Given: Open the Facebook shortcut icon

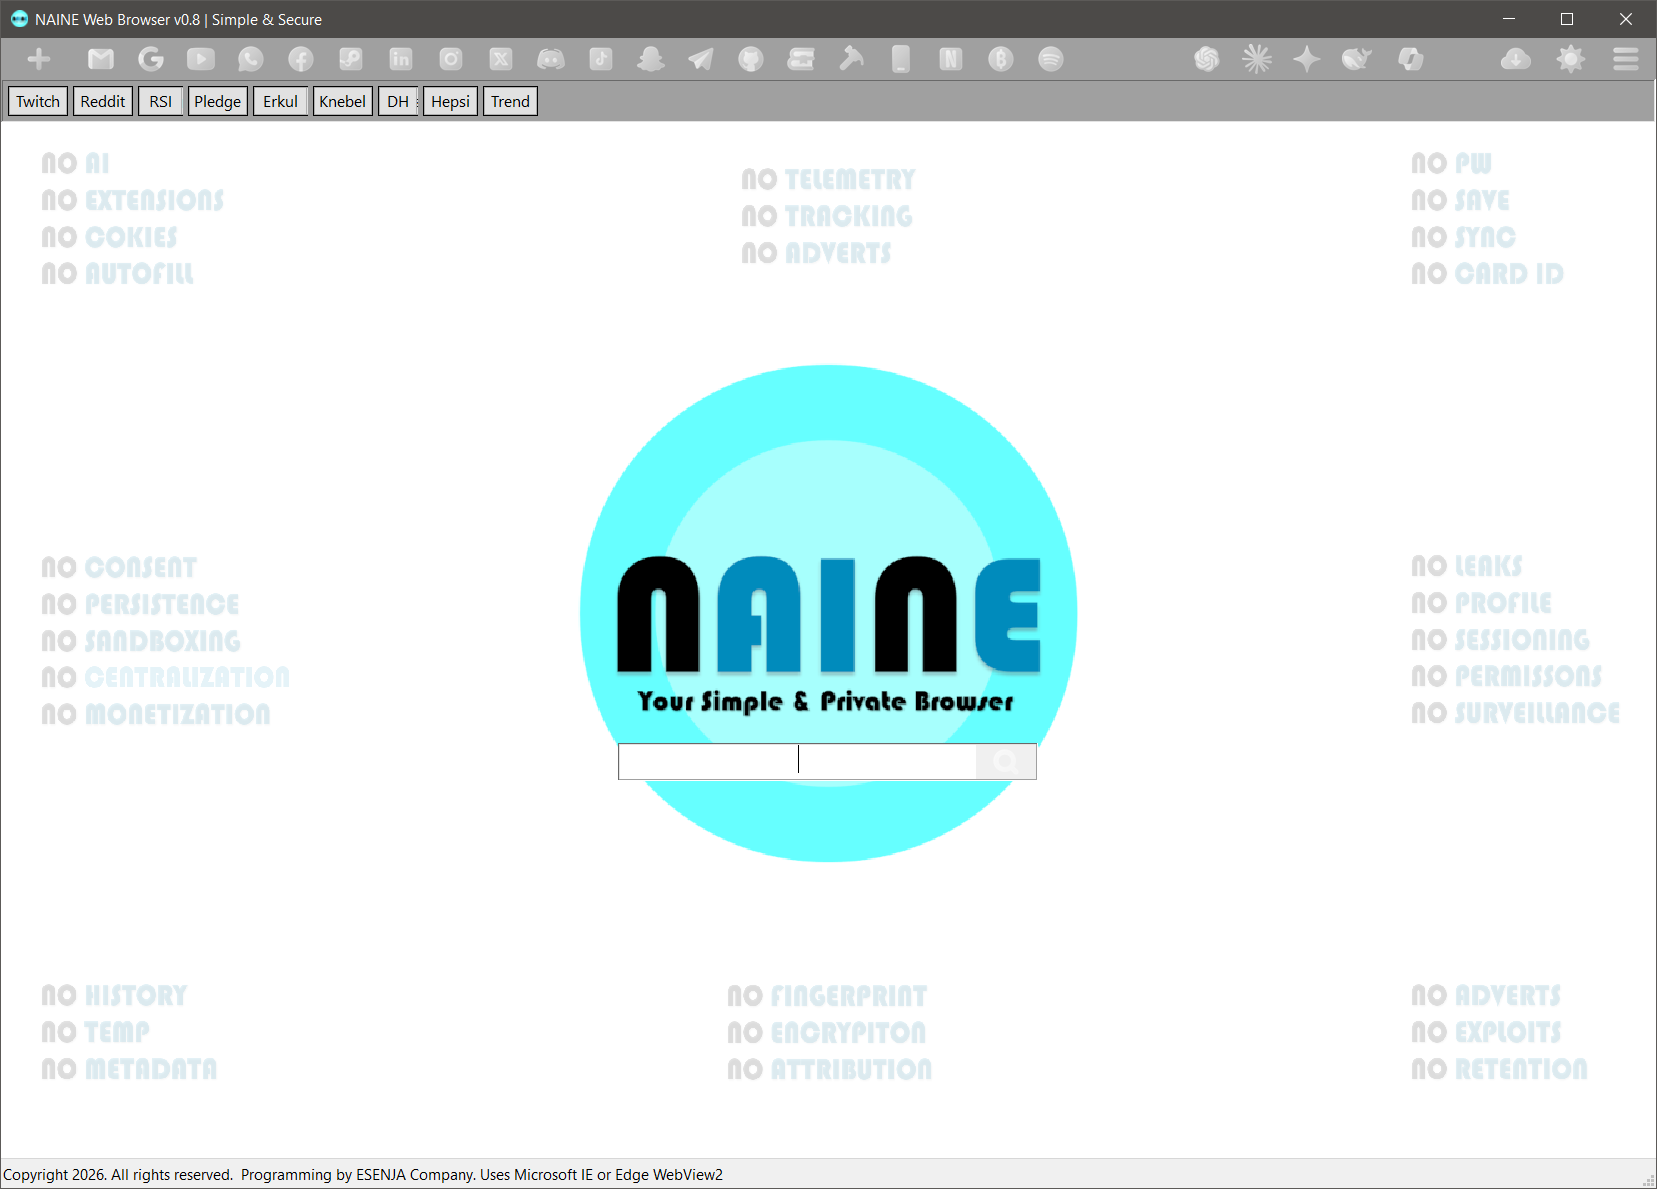Looking at the screenshot, I should click(301, 59).
